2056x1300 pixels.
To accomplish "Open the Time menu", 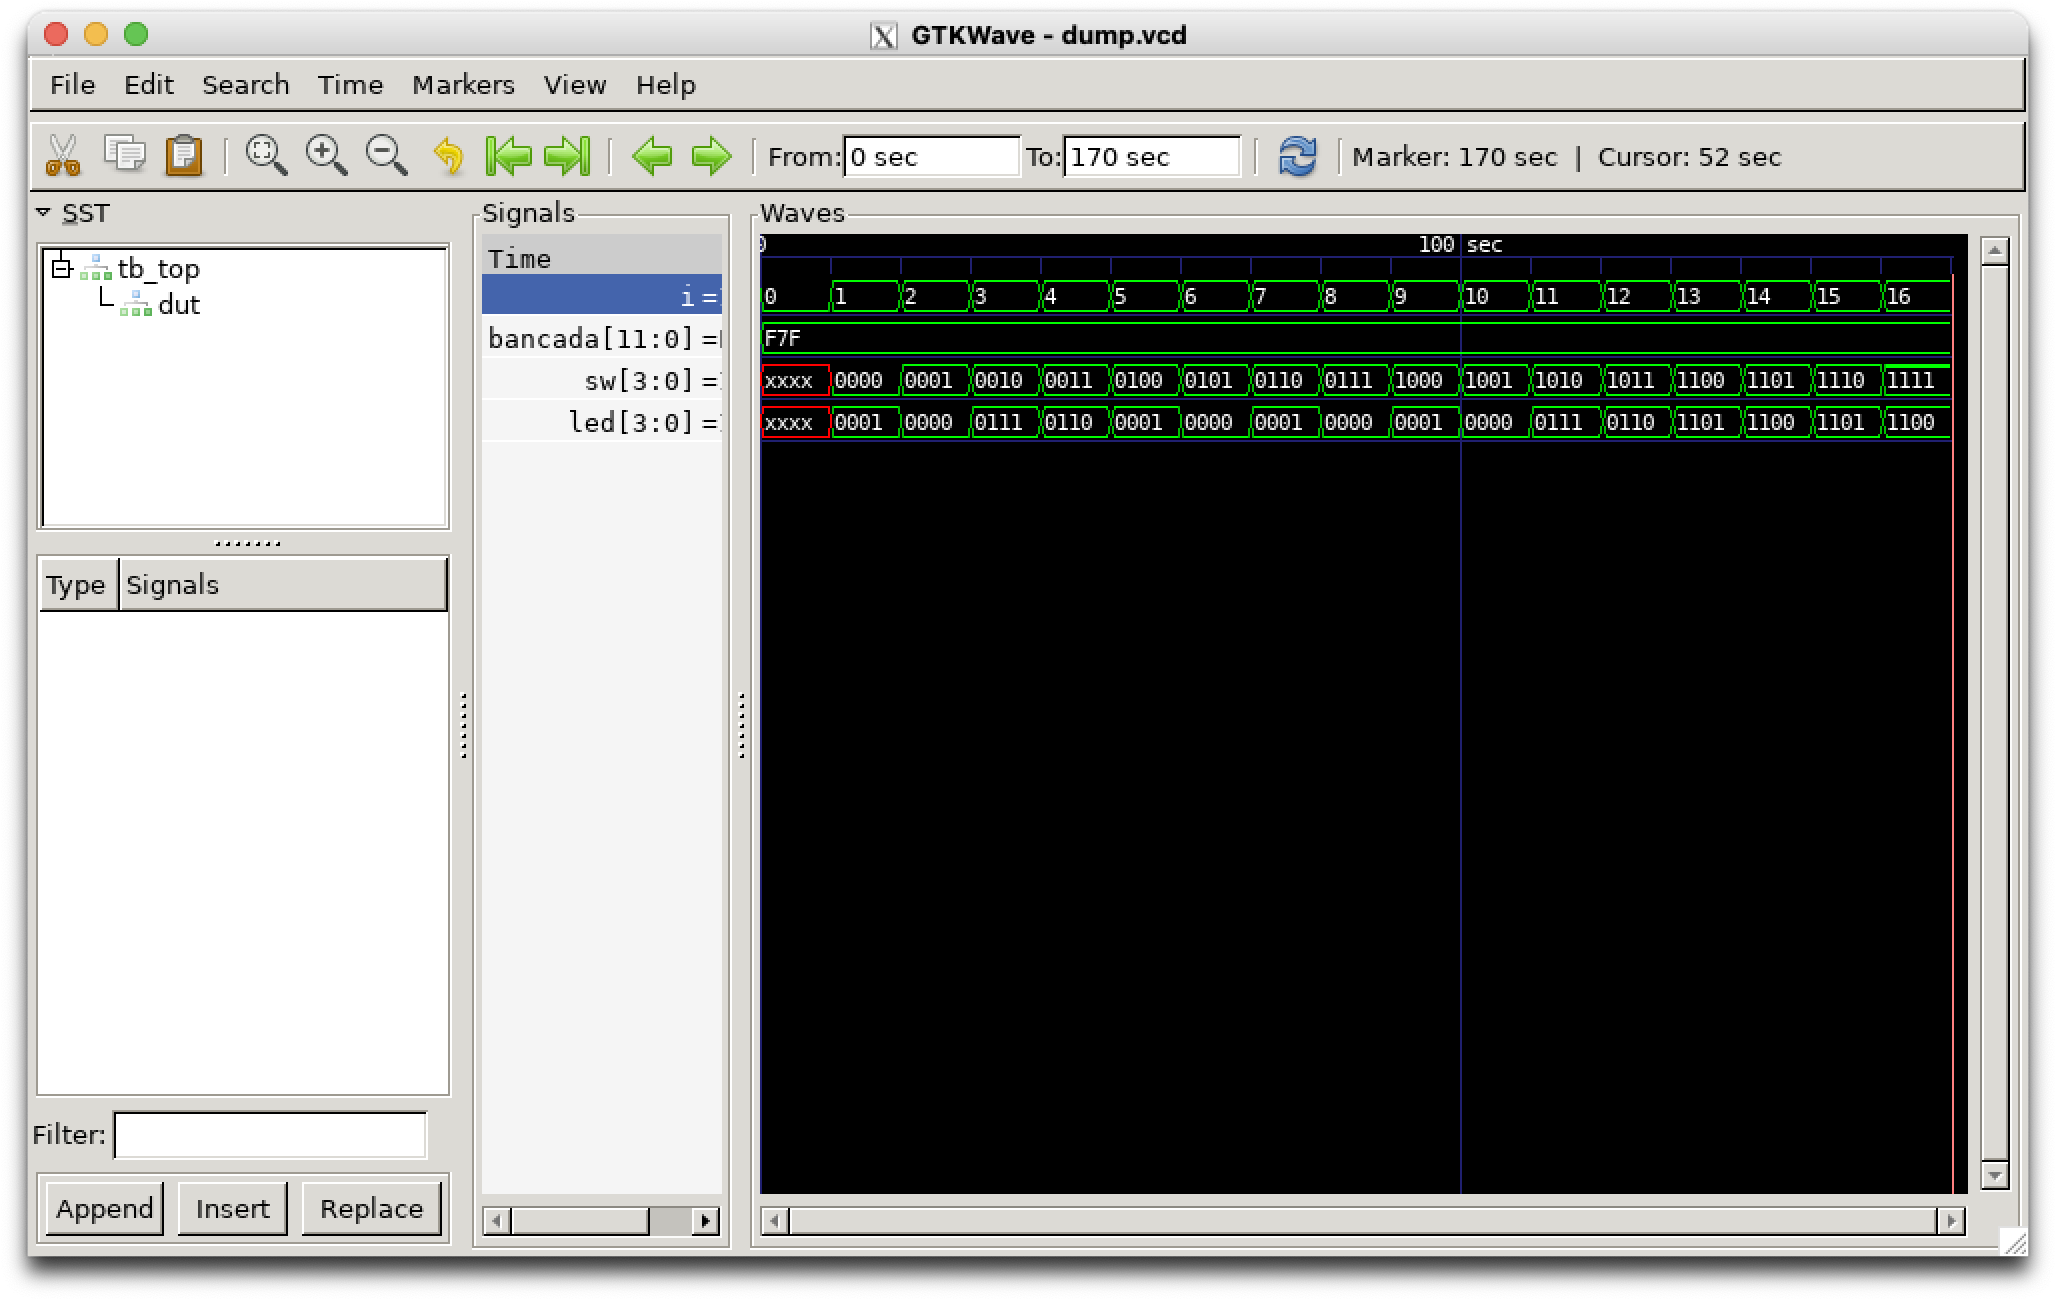I will pyautogui.click(x=351, y=85).
